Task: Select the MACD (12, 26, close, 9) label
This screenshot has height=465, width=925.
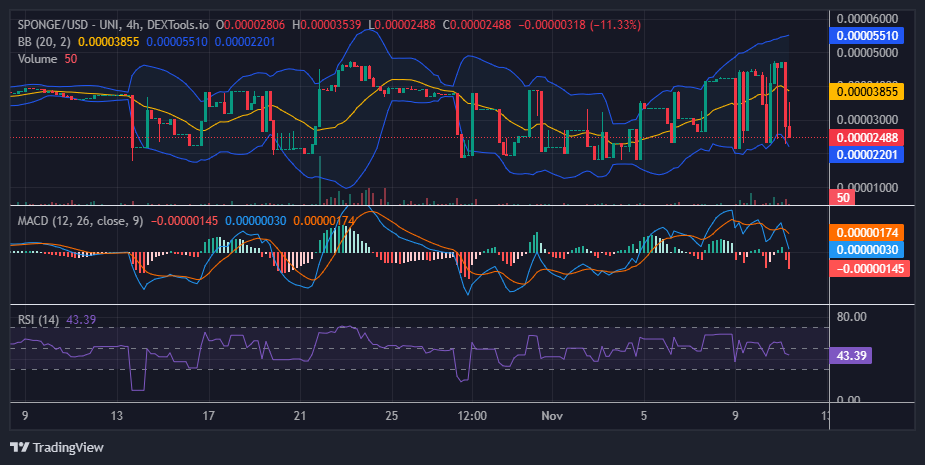Action: coord(80,221)
